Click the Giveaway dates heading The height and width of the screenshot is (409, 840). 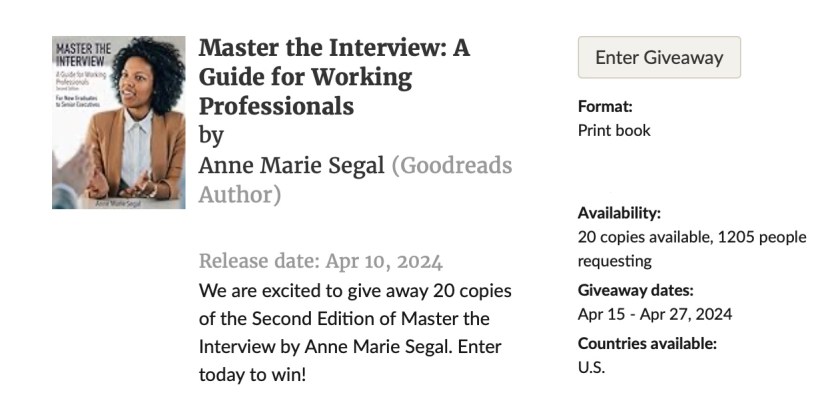click(635, 291)
